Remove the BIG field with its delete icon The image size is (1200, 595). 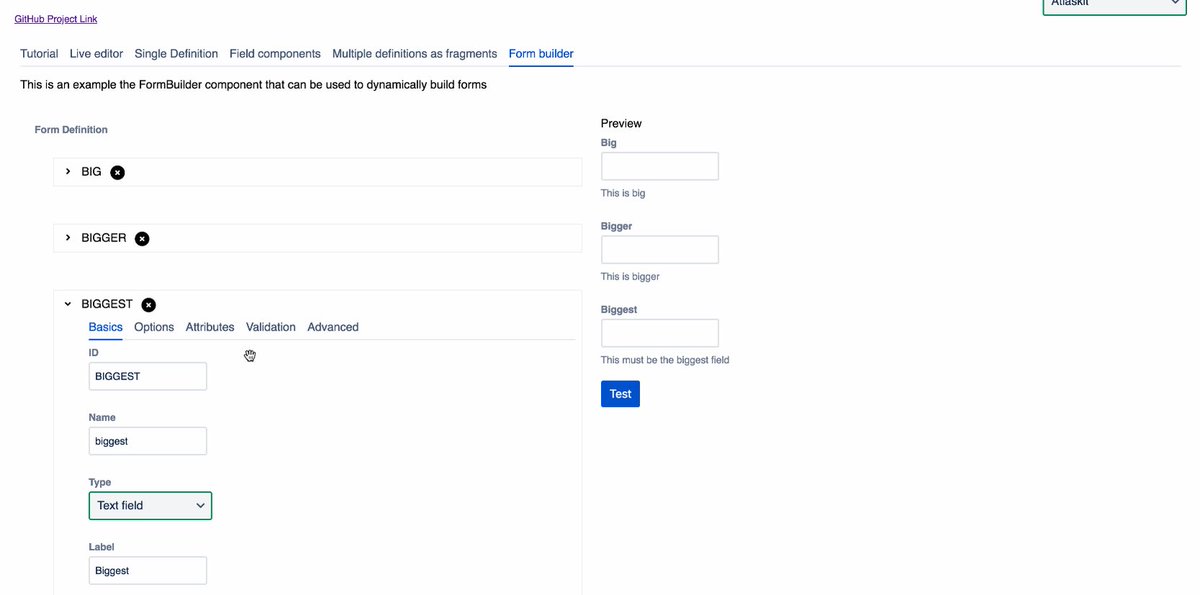(117, 172)
